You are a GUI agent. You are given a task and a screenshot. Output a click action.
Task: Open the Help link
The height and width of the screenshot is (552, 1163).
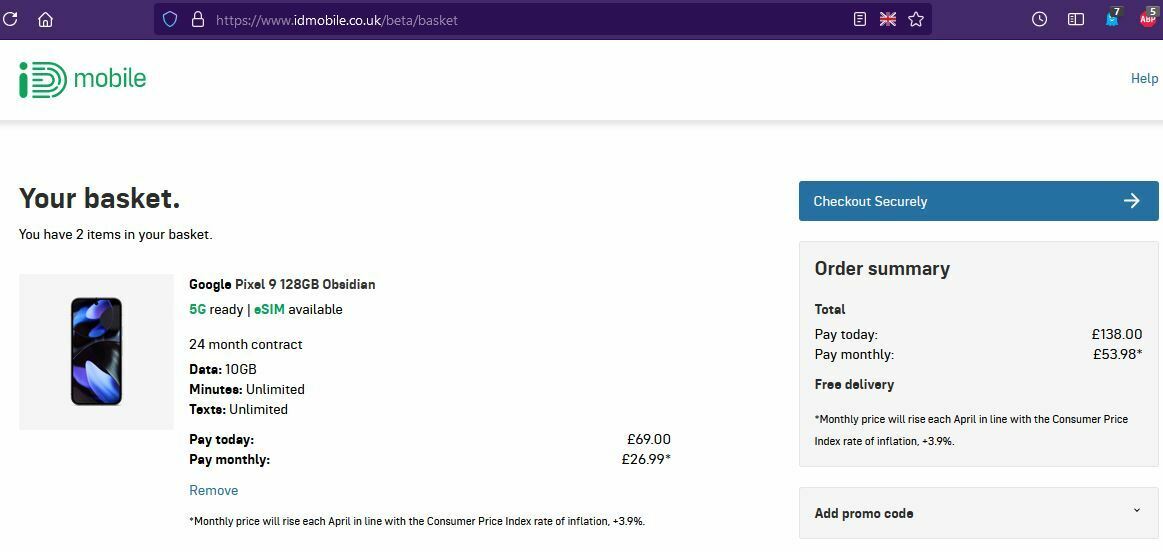click(1144, 78)
